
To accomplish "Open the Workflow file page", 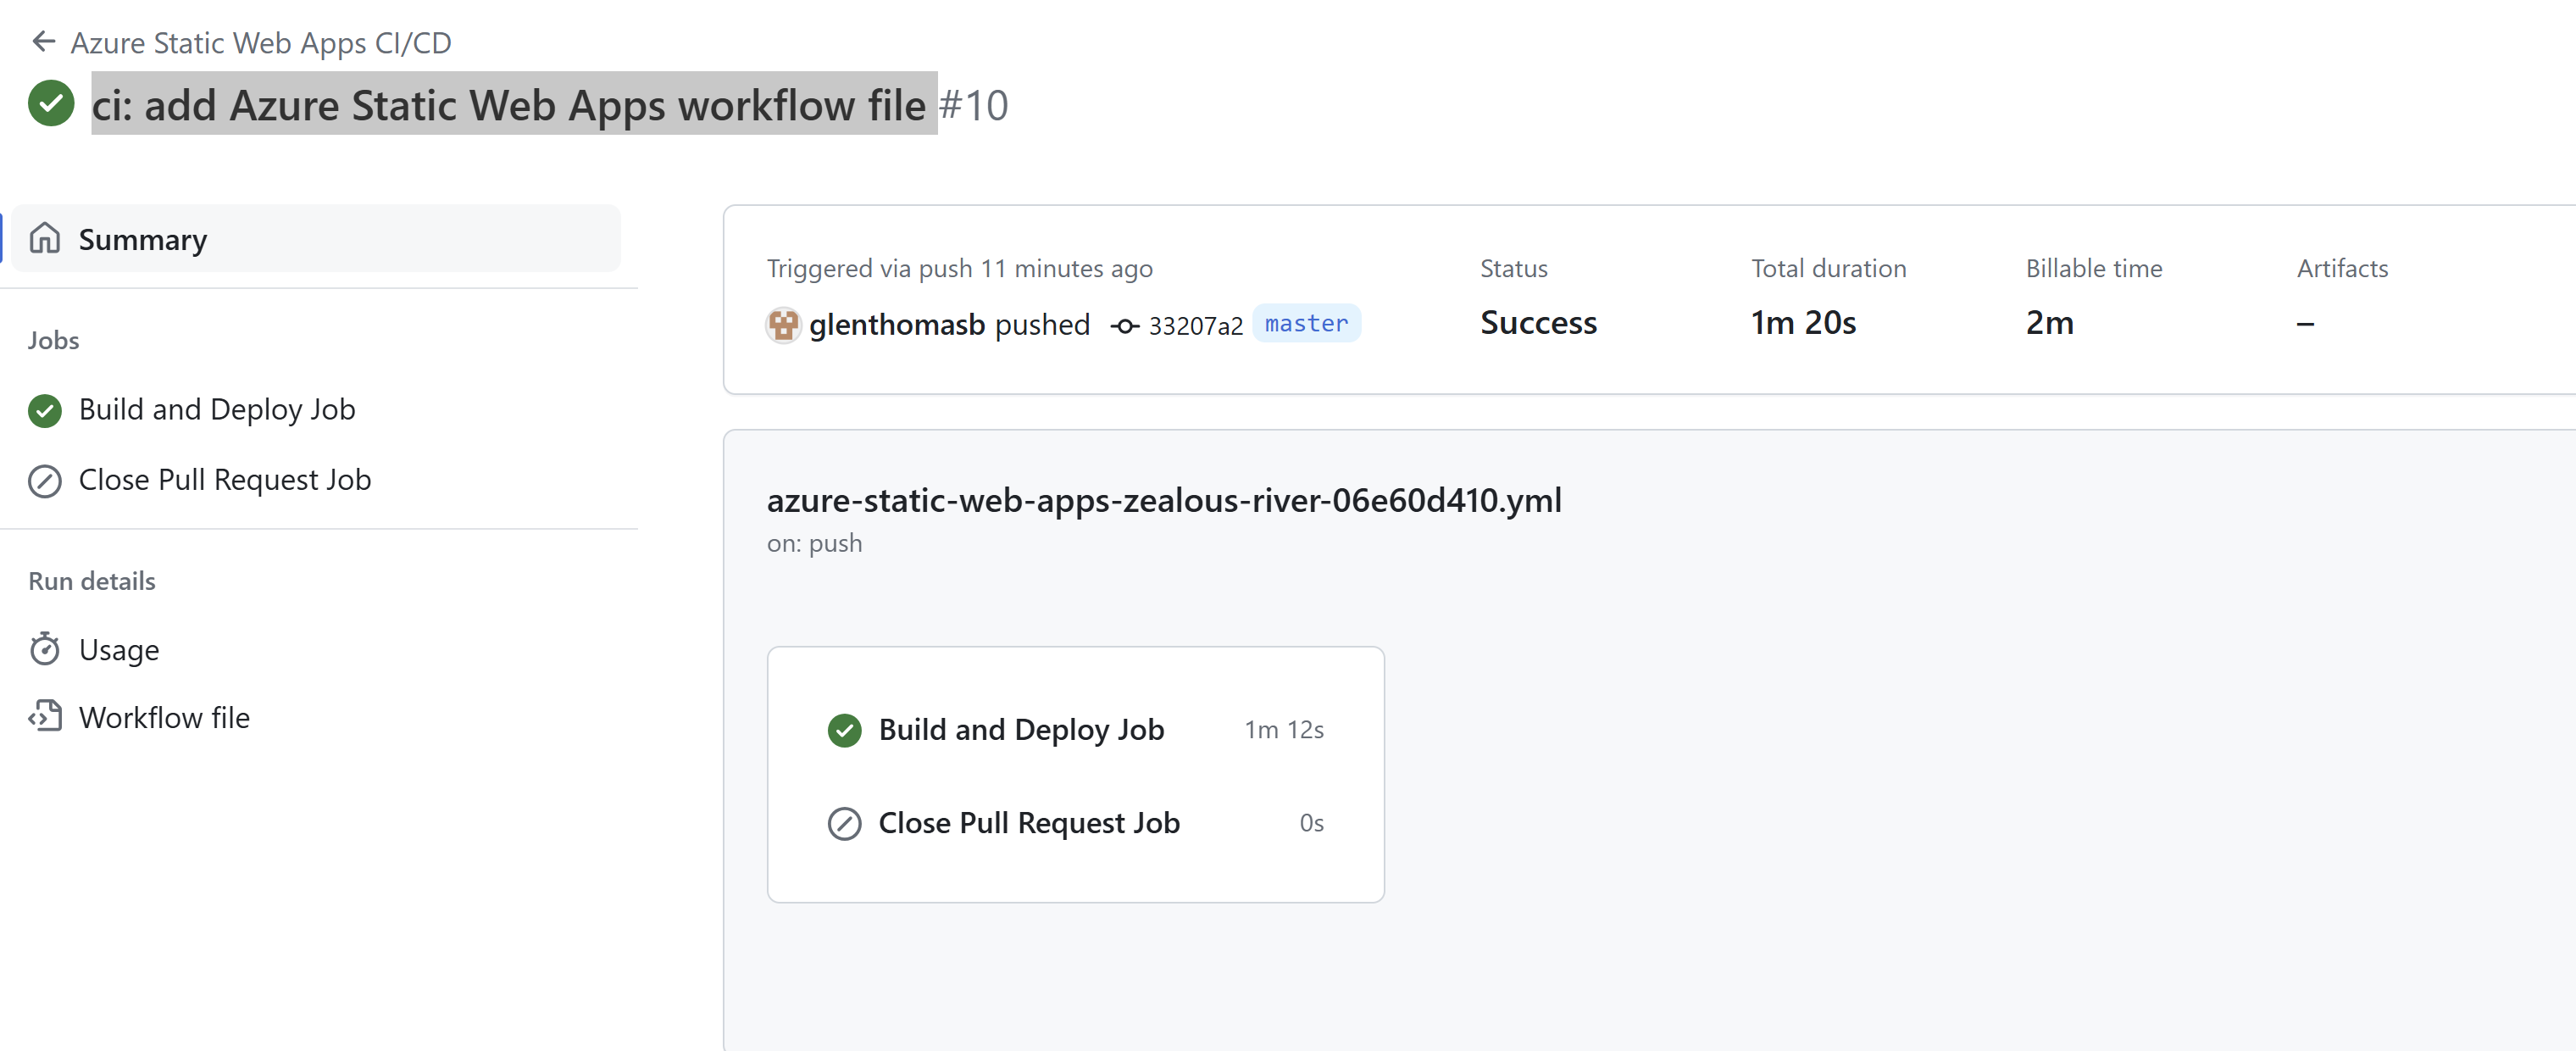I will point(165,717).
